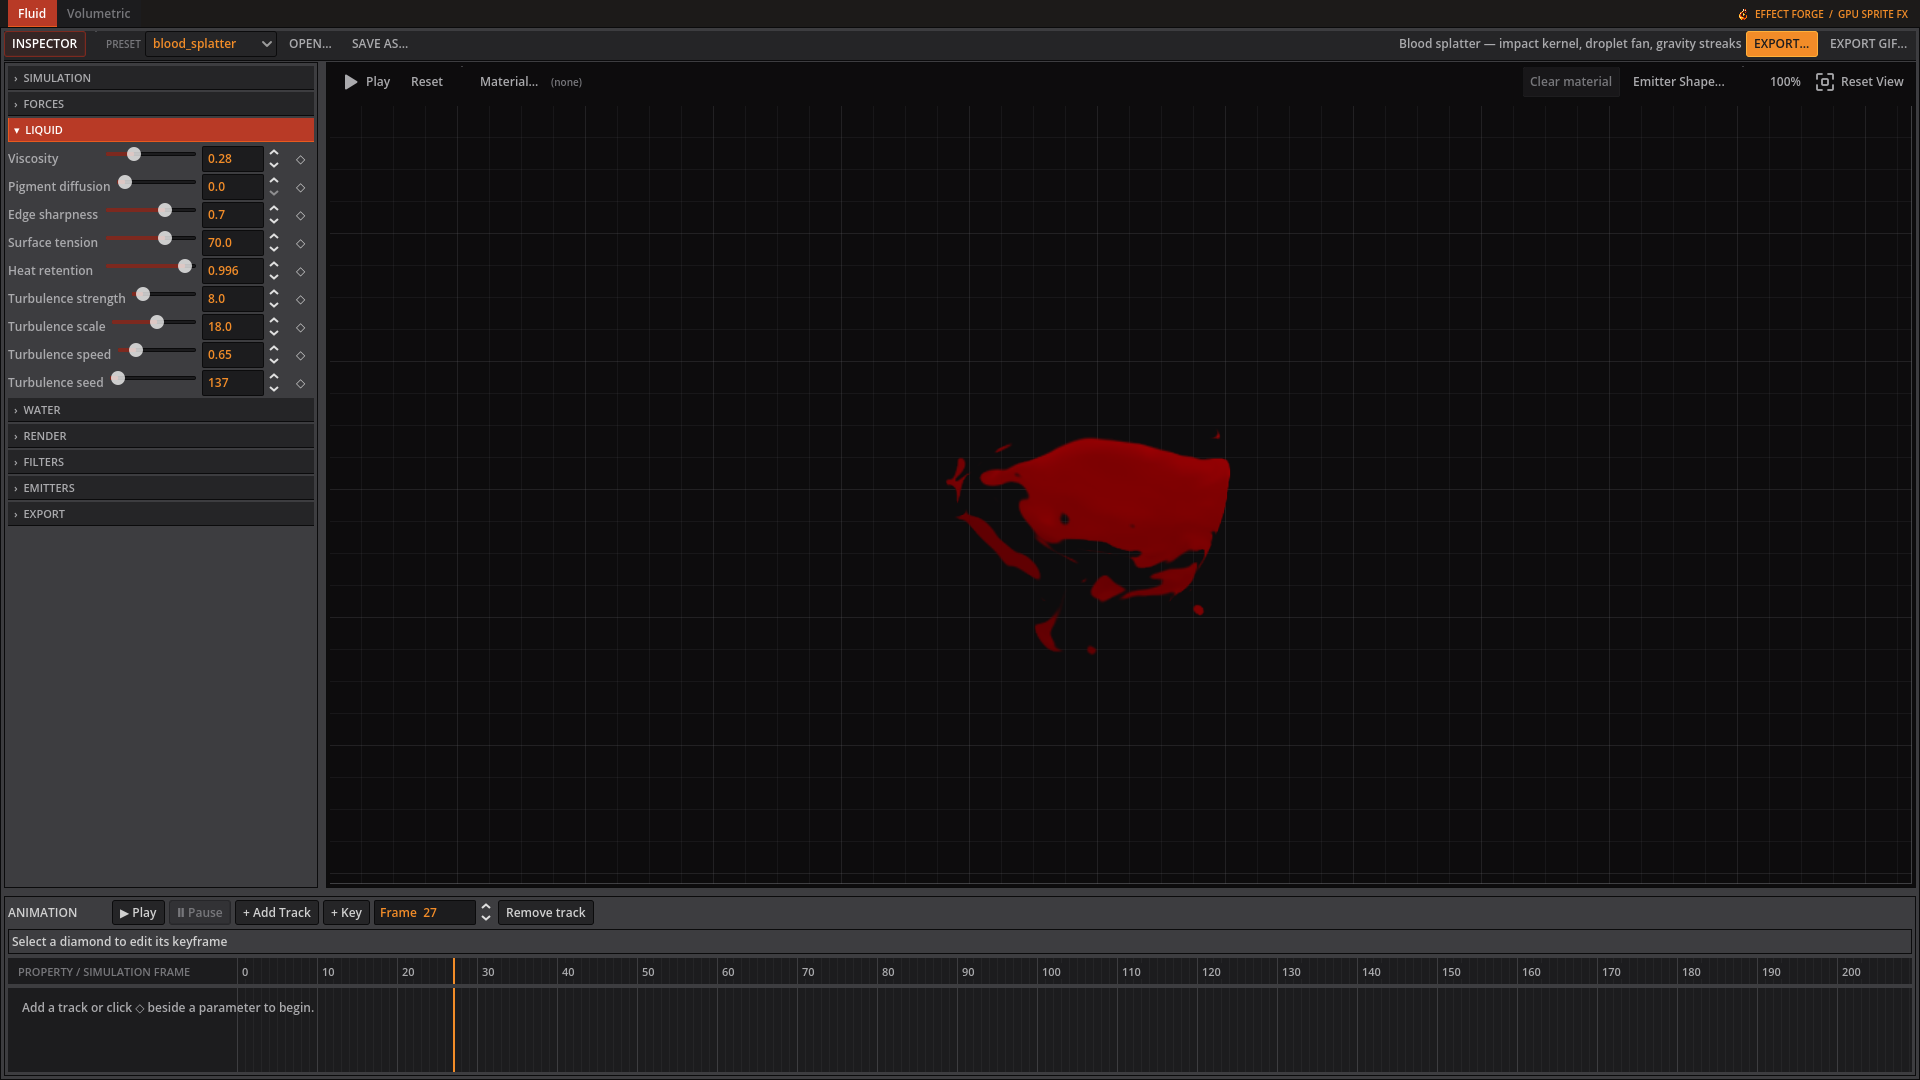The image size is (1920, 1080).
Task: Click the Frame 27 input field
Action: [424, 913]
